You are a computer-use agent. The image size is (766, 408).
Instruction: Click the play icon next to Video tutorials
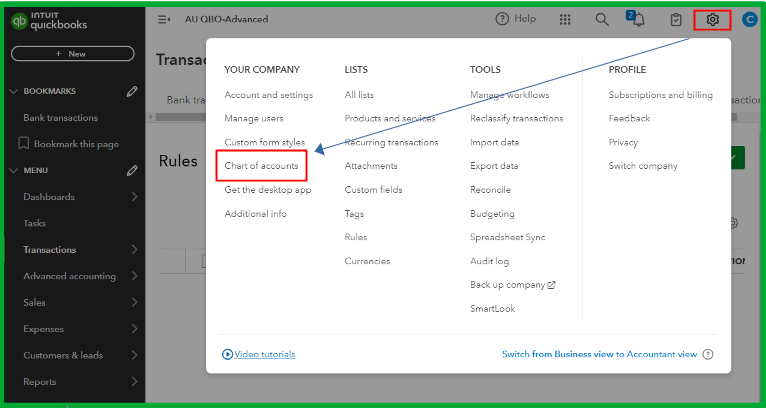pos(227,354)
